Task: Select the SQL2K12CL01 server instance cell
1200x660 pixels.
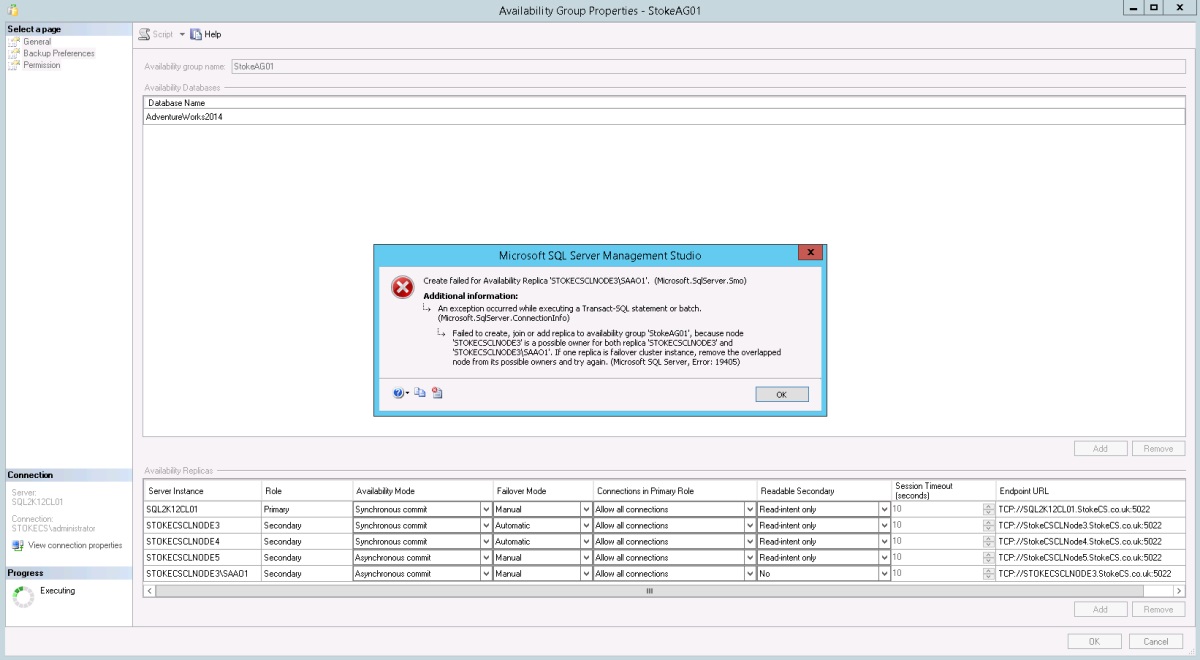Action: [202, 509]
